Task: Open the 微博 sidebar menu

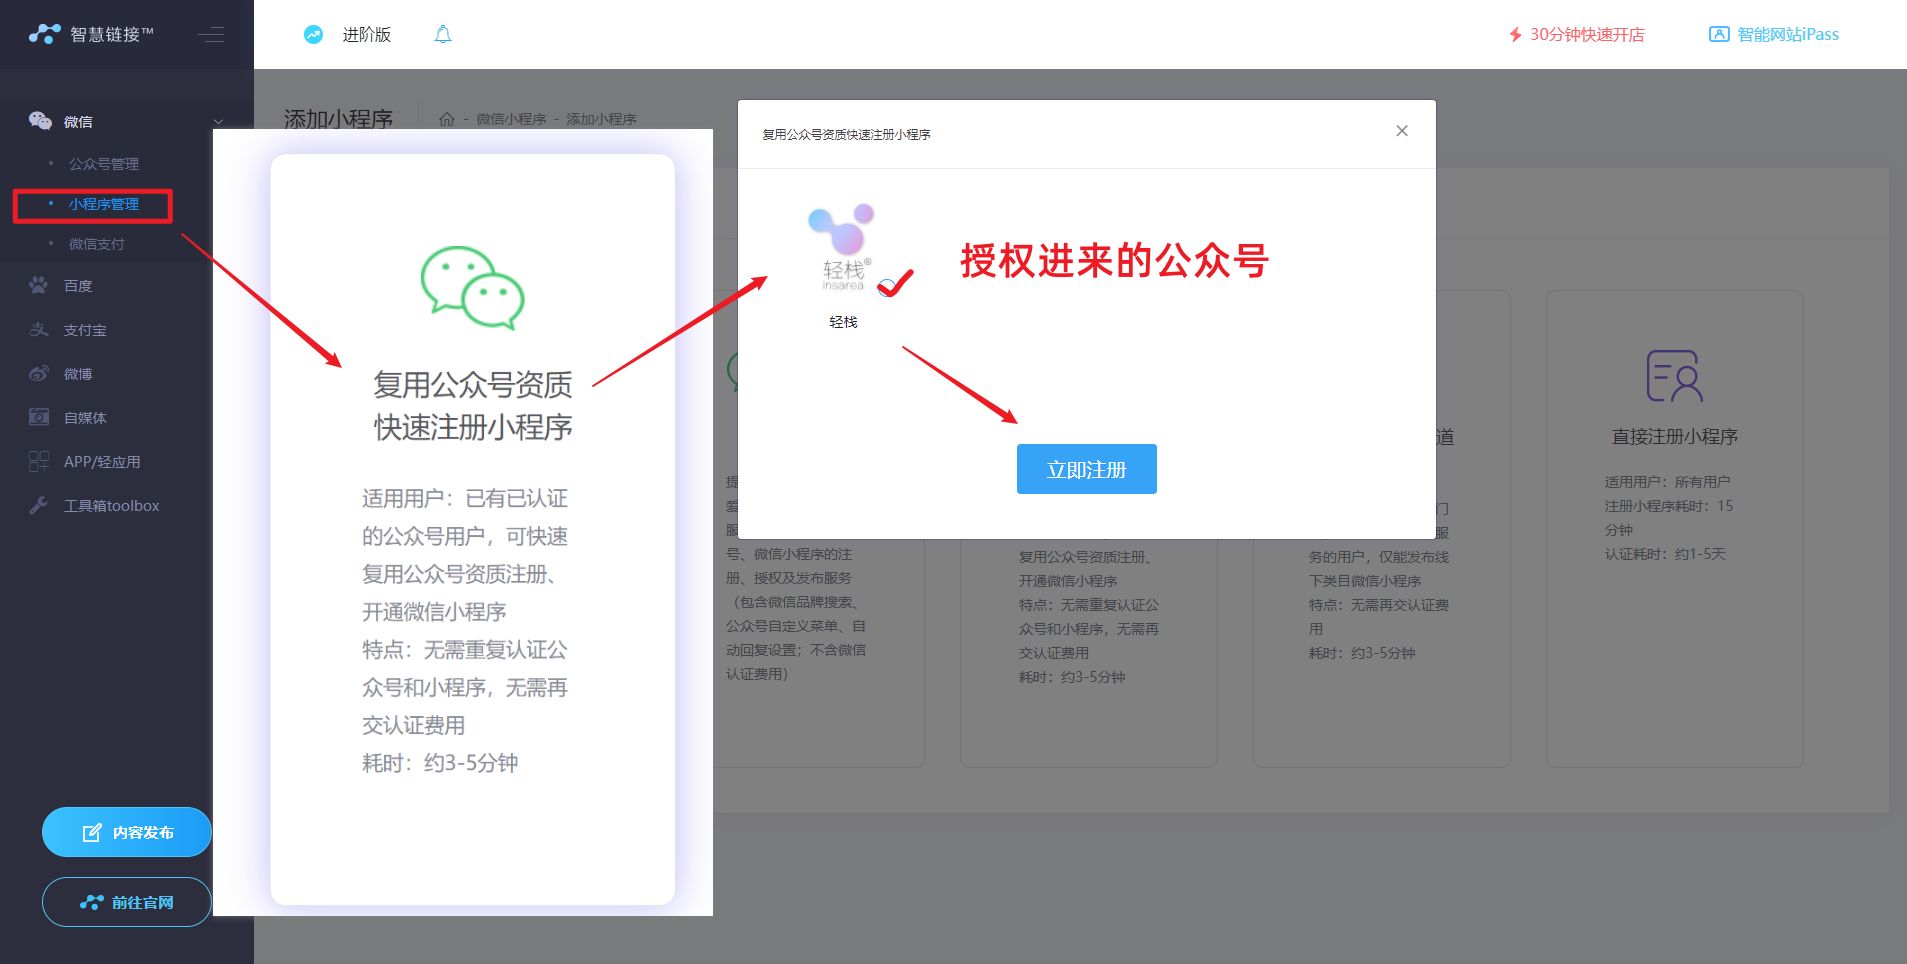Action: pos(78,374)
